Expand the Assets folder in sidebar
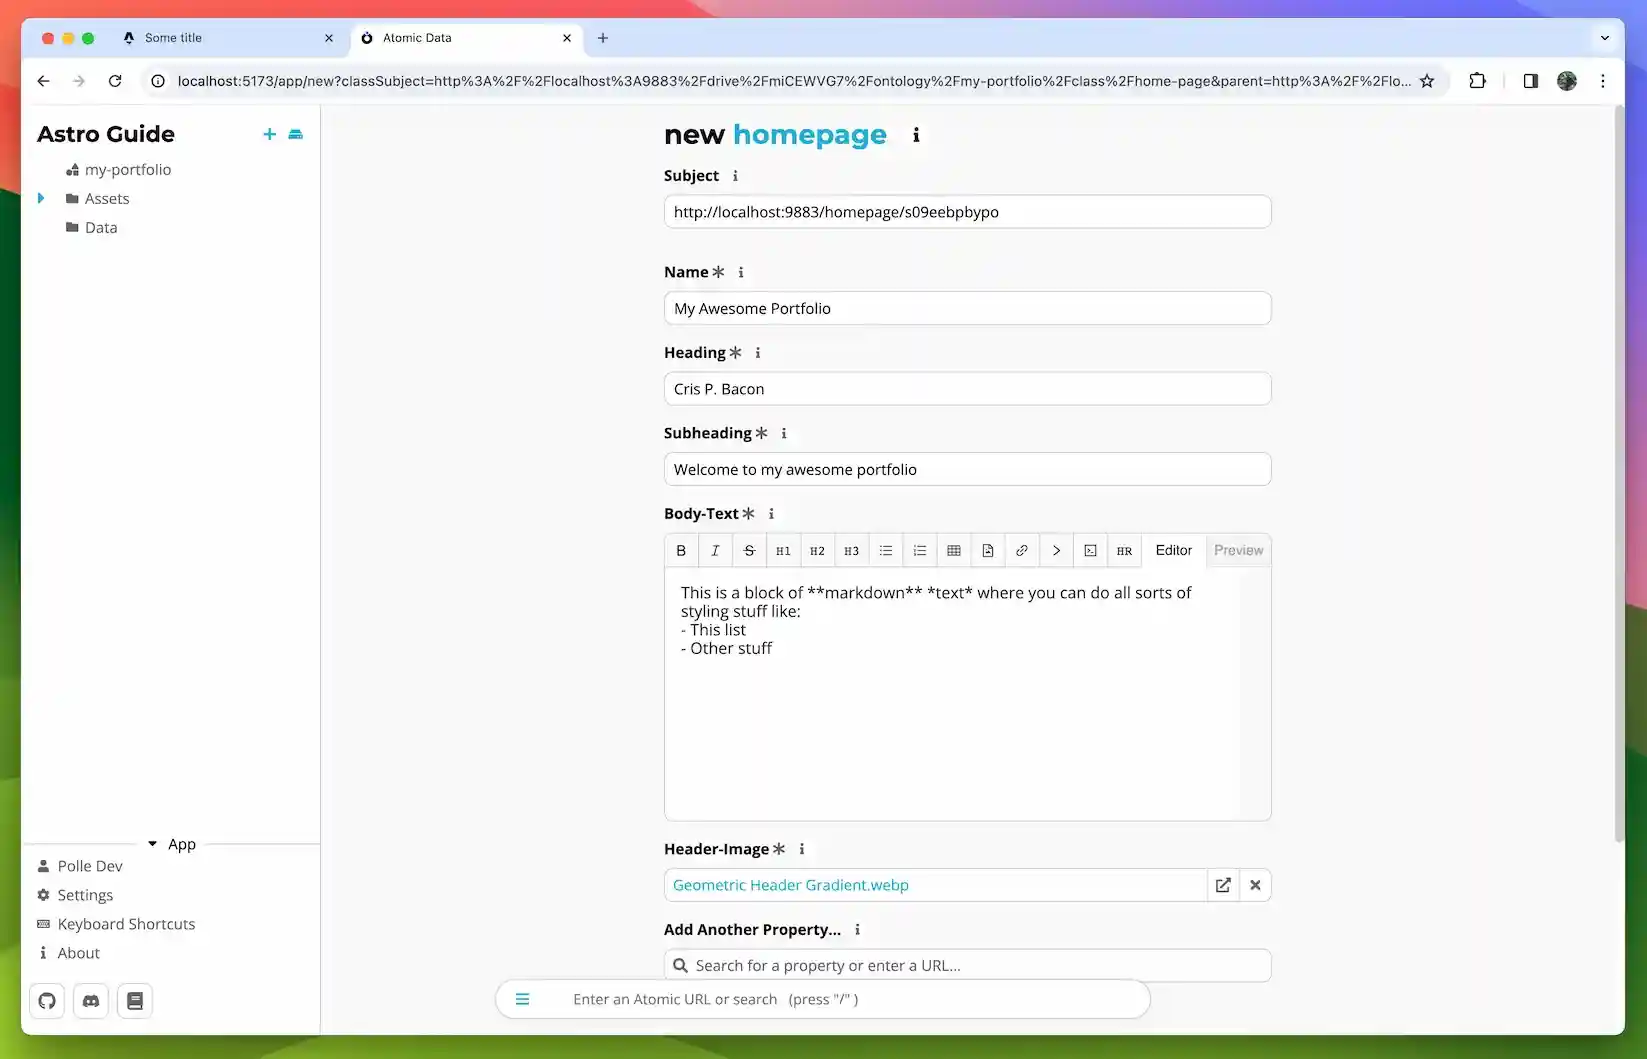The width and height of the screenshot is (1647, 1059). [41, 198]
